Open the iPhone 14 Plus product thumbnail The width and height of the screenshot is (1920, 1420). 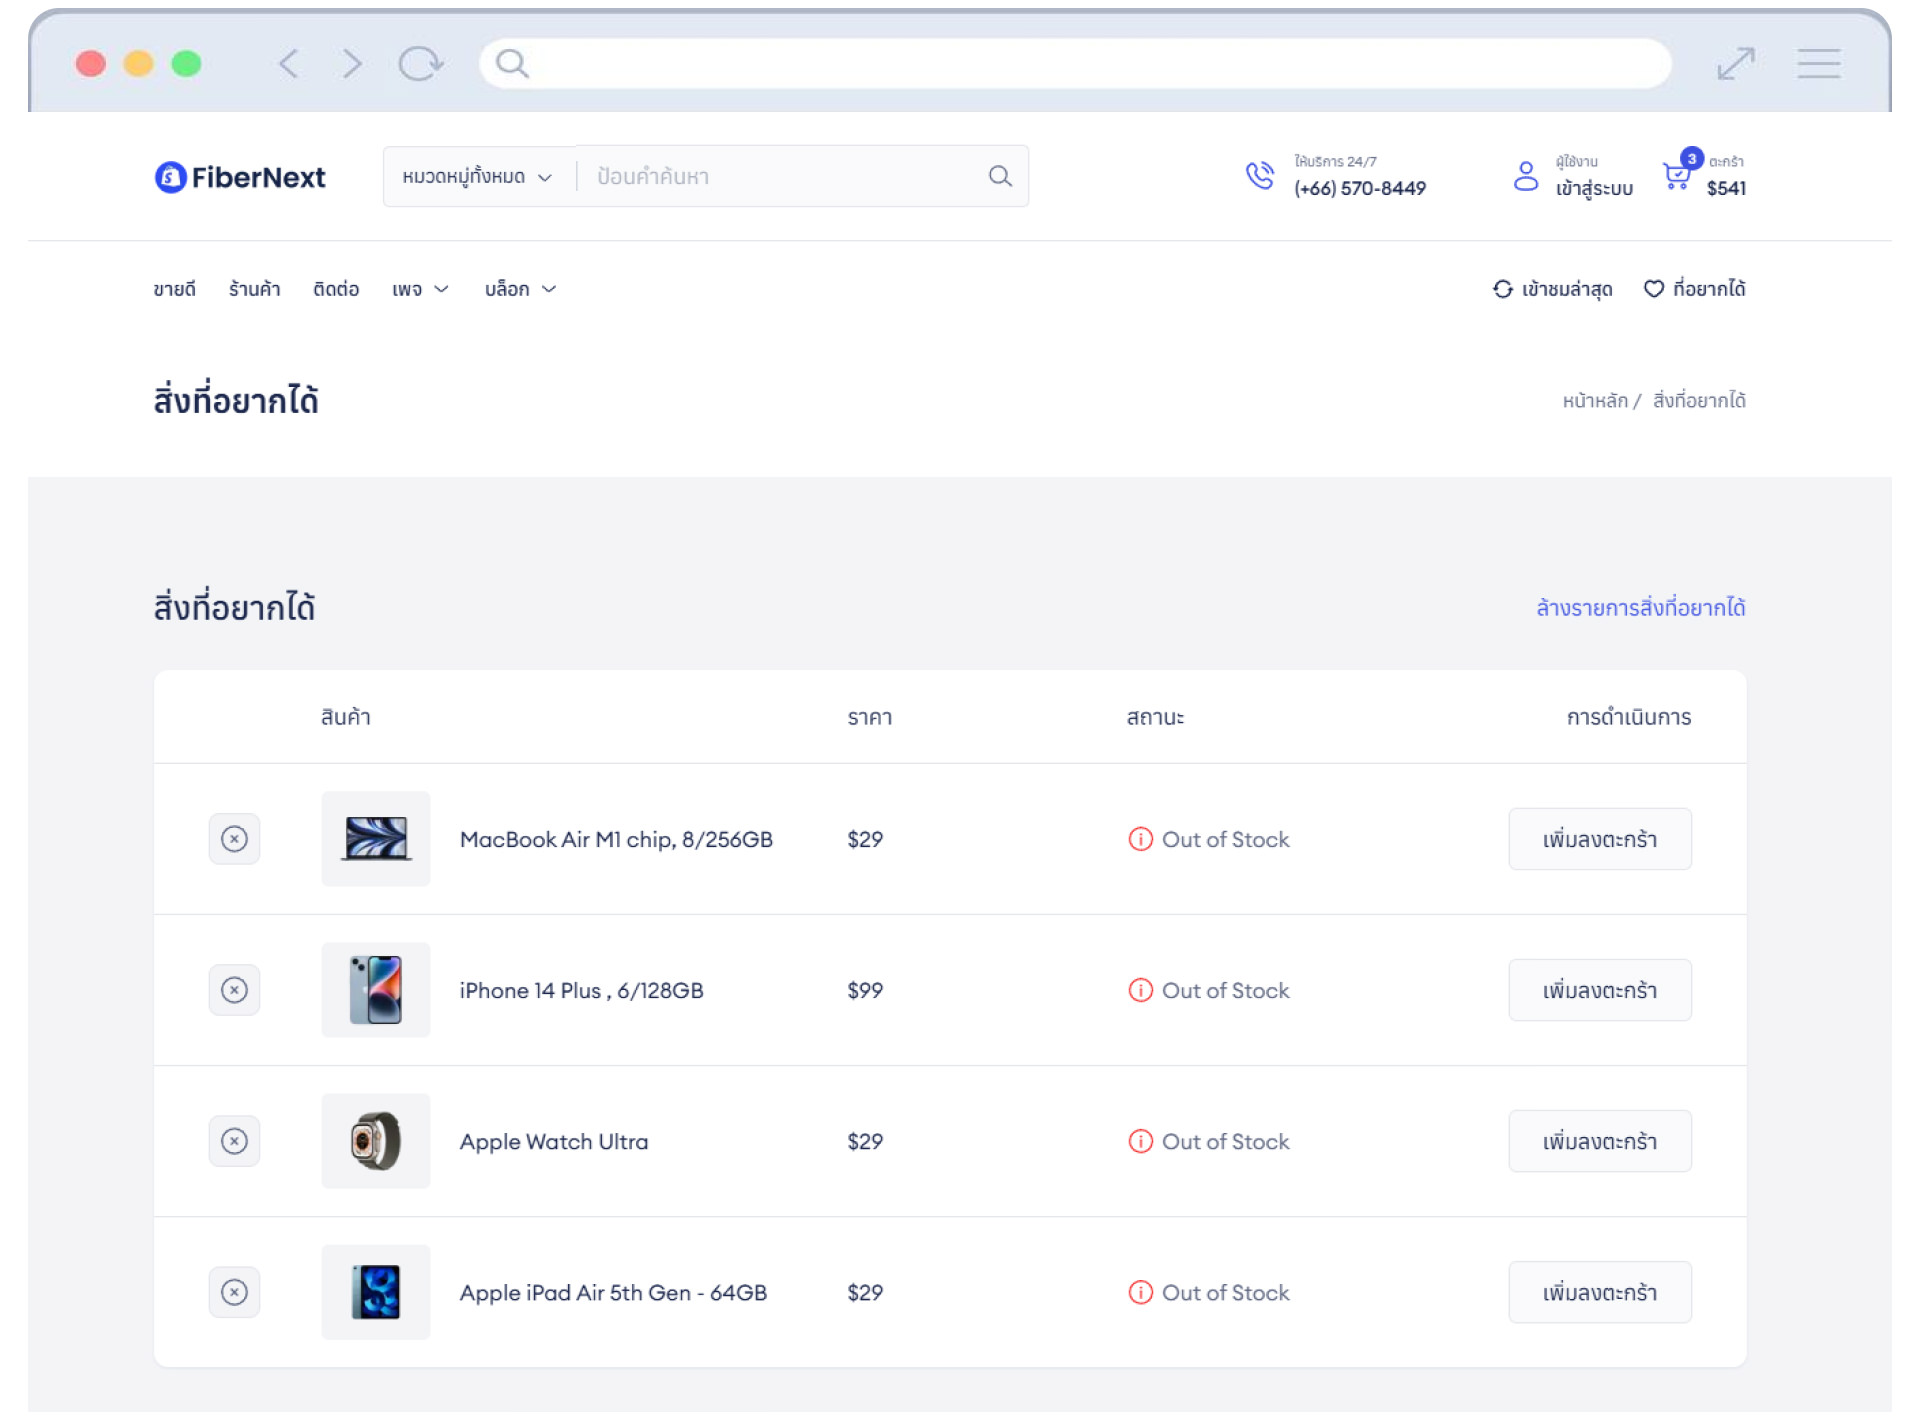[x=376, y=989]
